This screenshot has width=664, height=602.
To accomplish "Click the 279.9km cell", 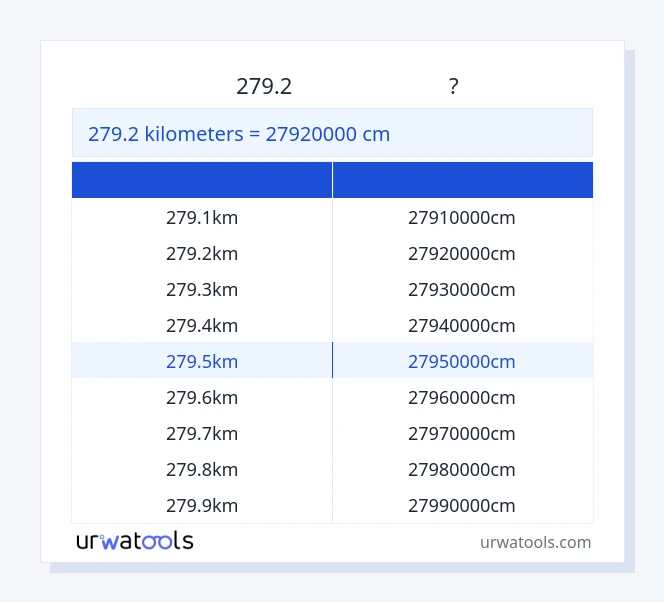I will [x=202, y=506].
